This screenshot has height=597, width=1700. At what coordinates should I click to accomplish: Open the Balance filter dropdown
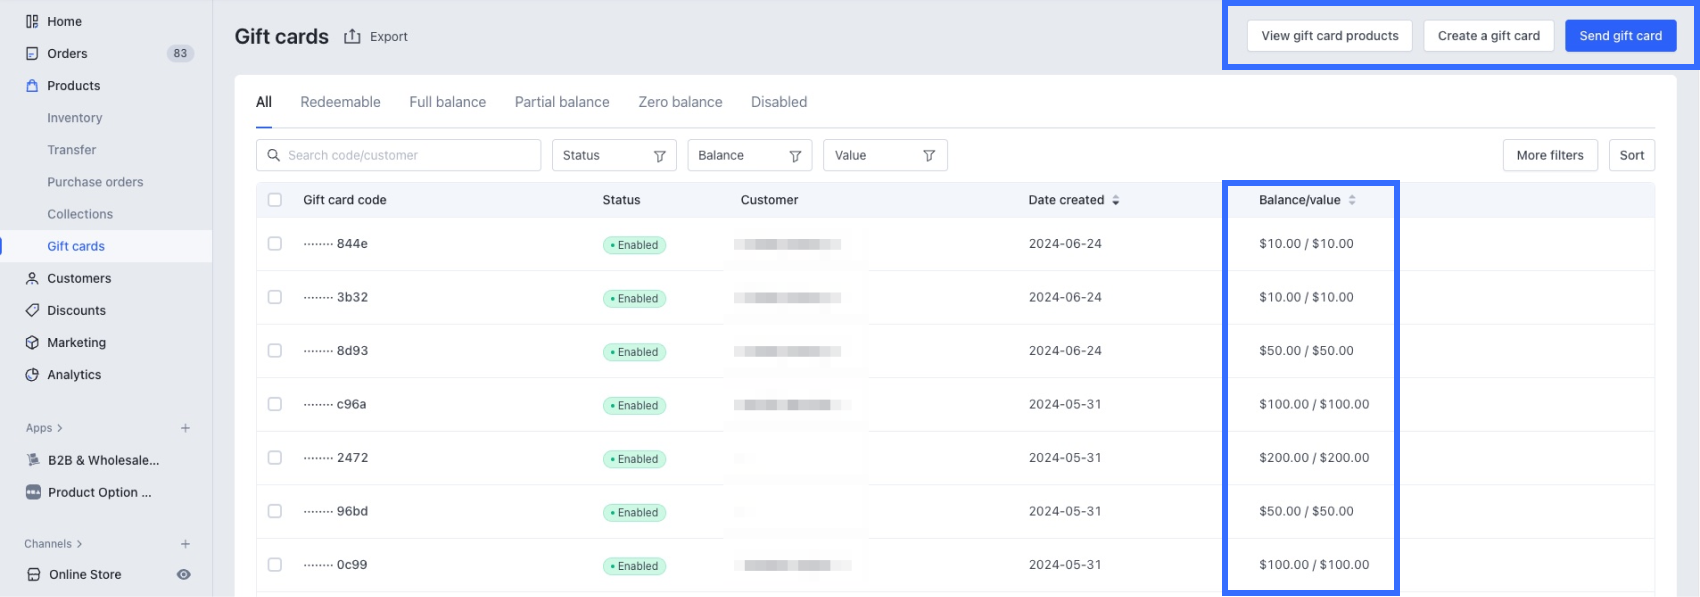[749, 156]
